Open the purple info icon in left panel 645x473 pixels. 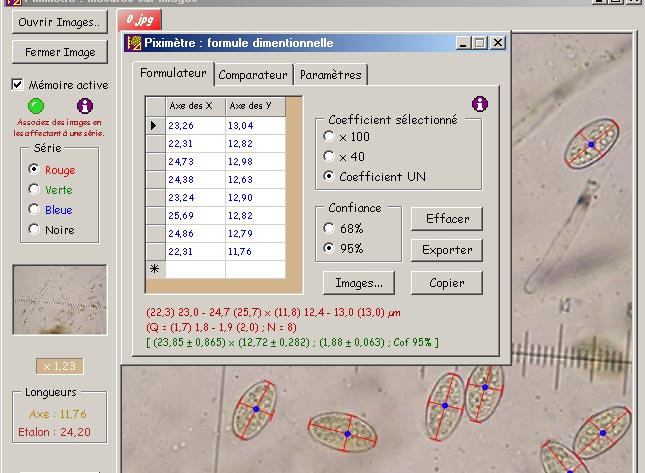tap(85, 106)
